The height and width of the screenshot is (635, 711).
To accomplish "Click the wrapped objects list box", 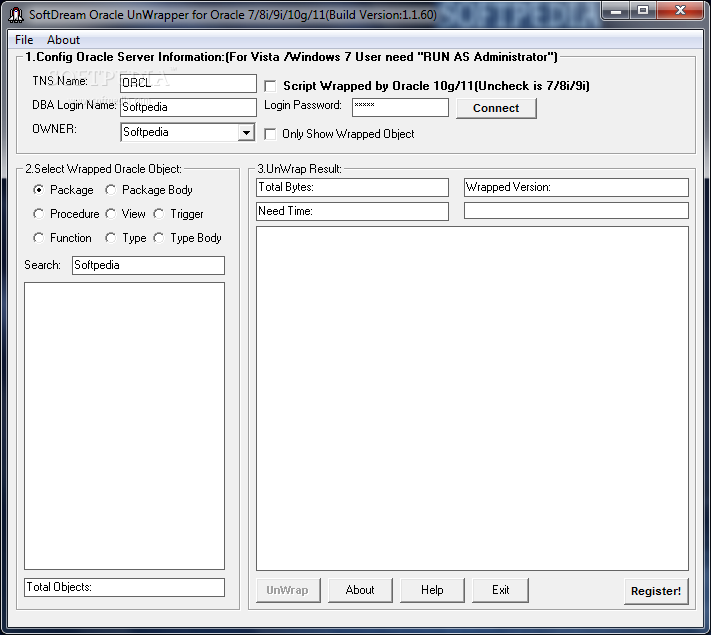I will coord(124,426).
